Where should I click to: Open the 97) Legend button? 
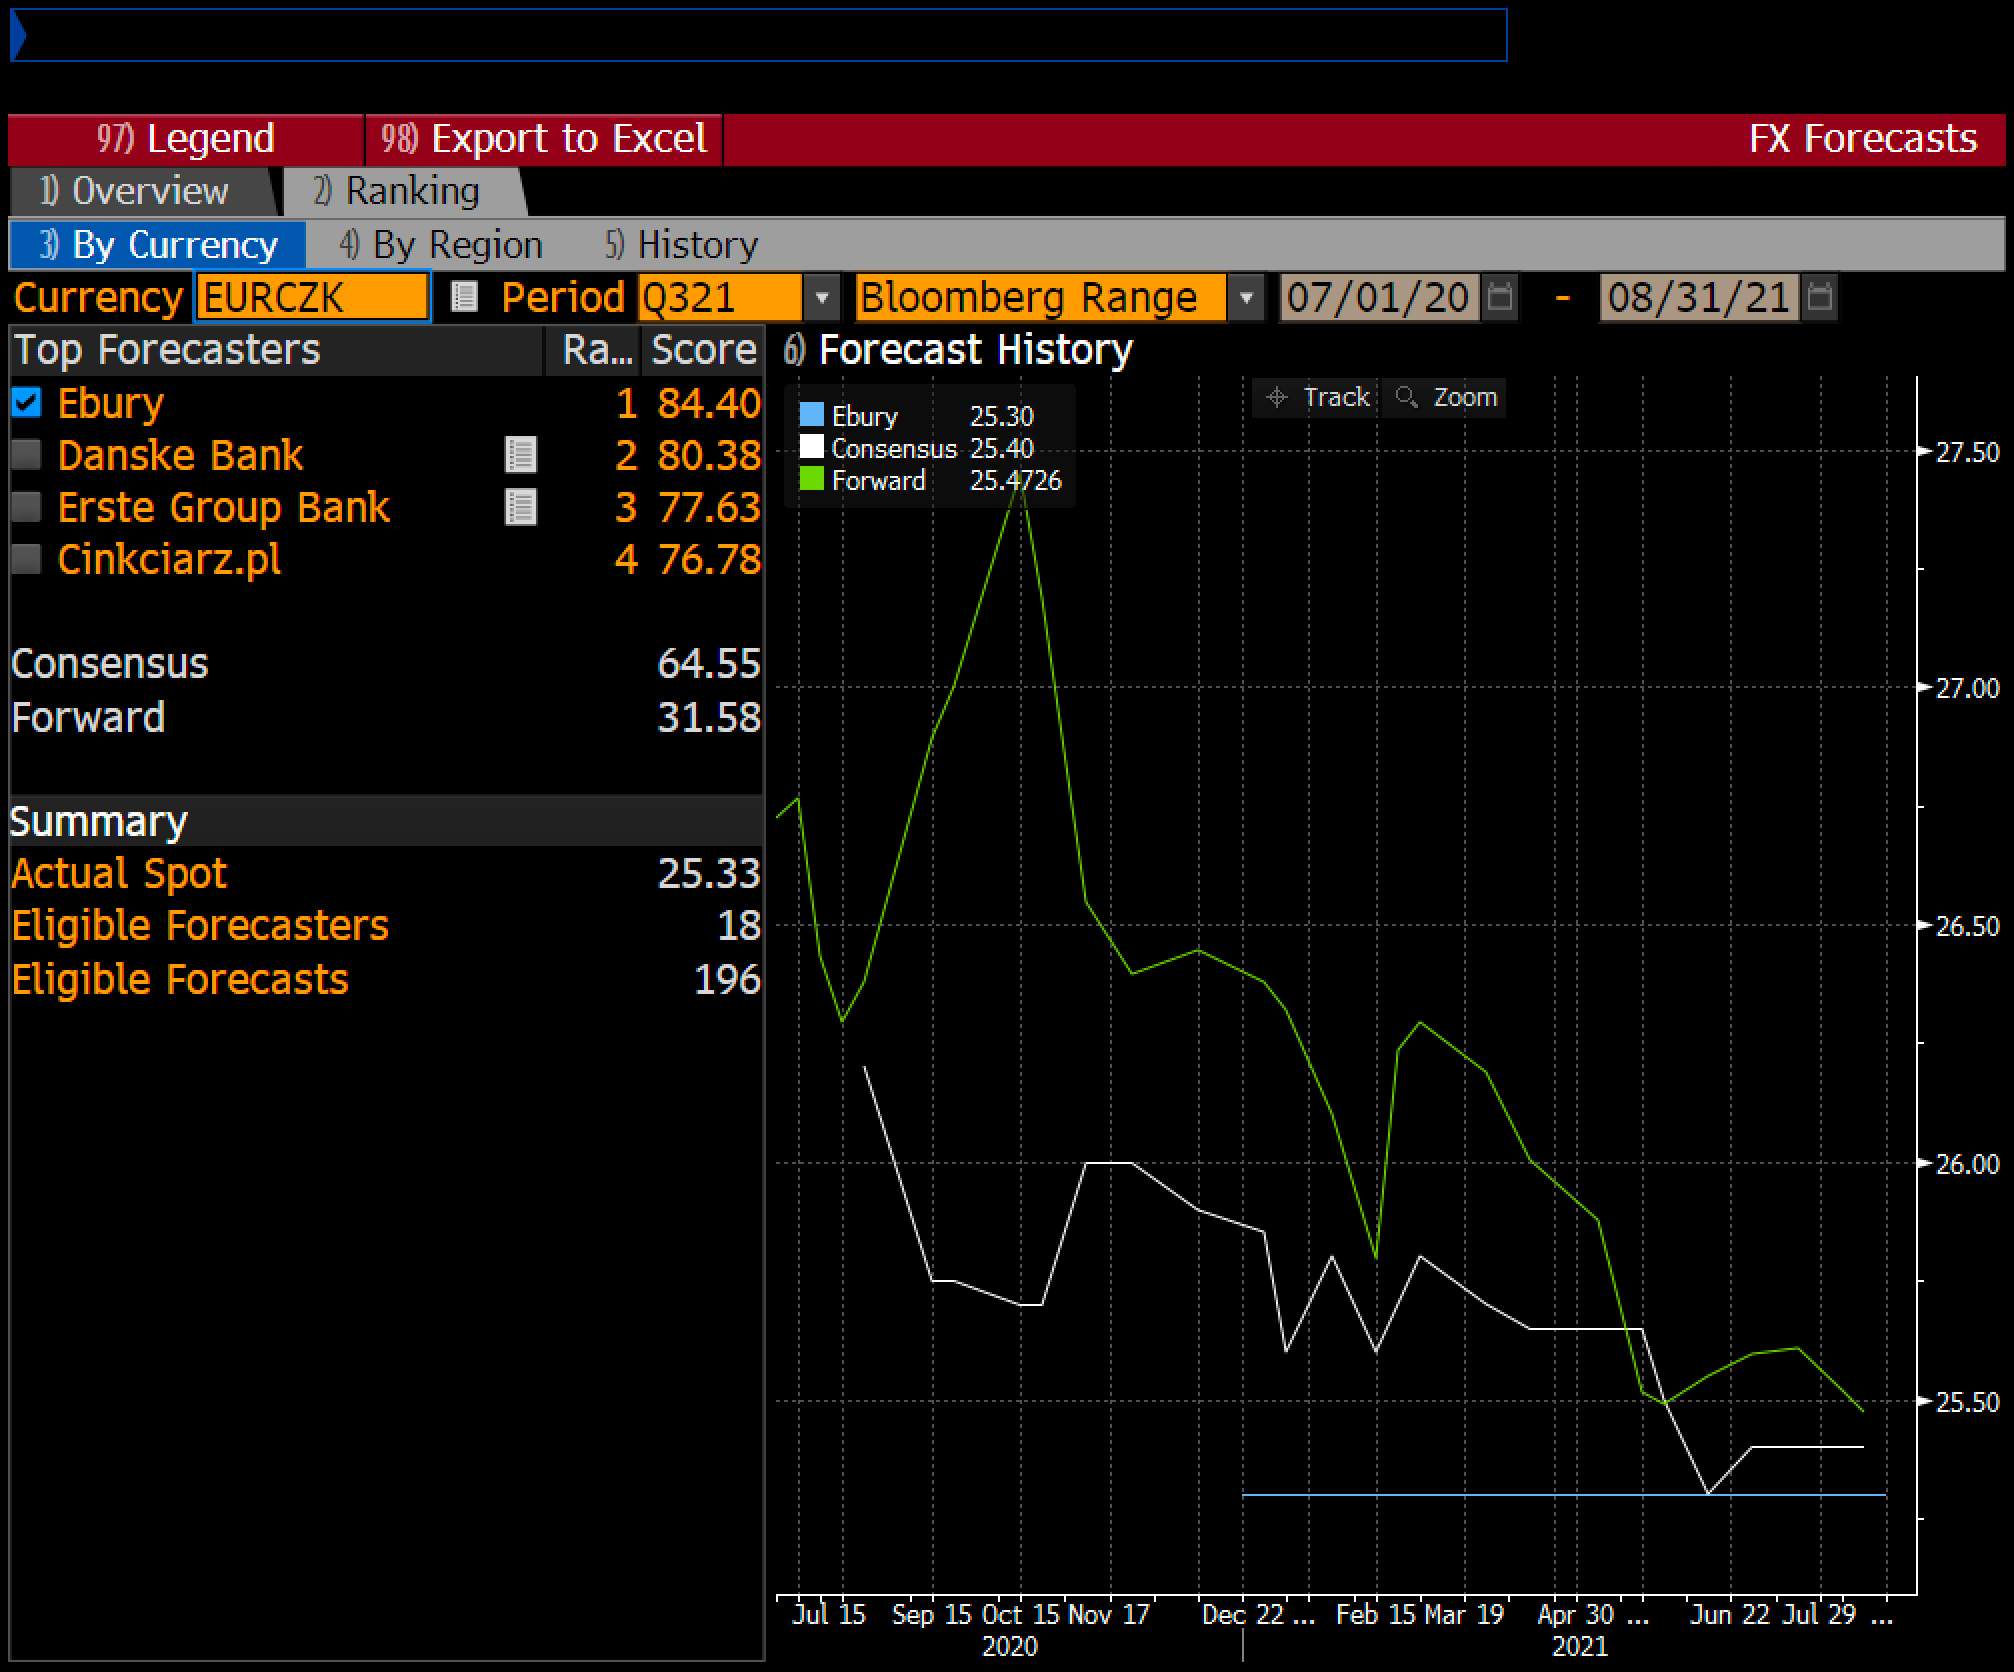click(186, 139)
